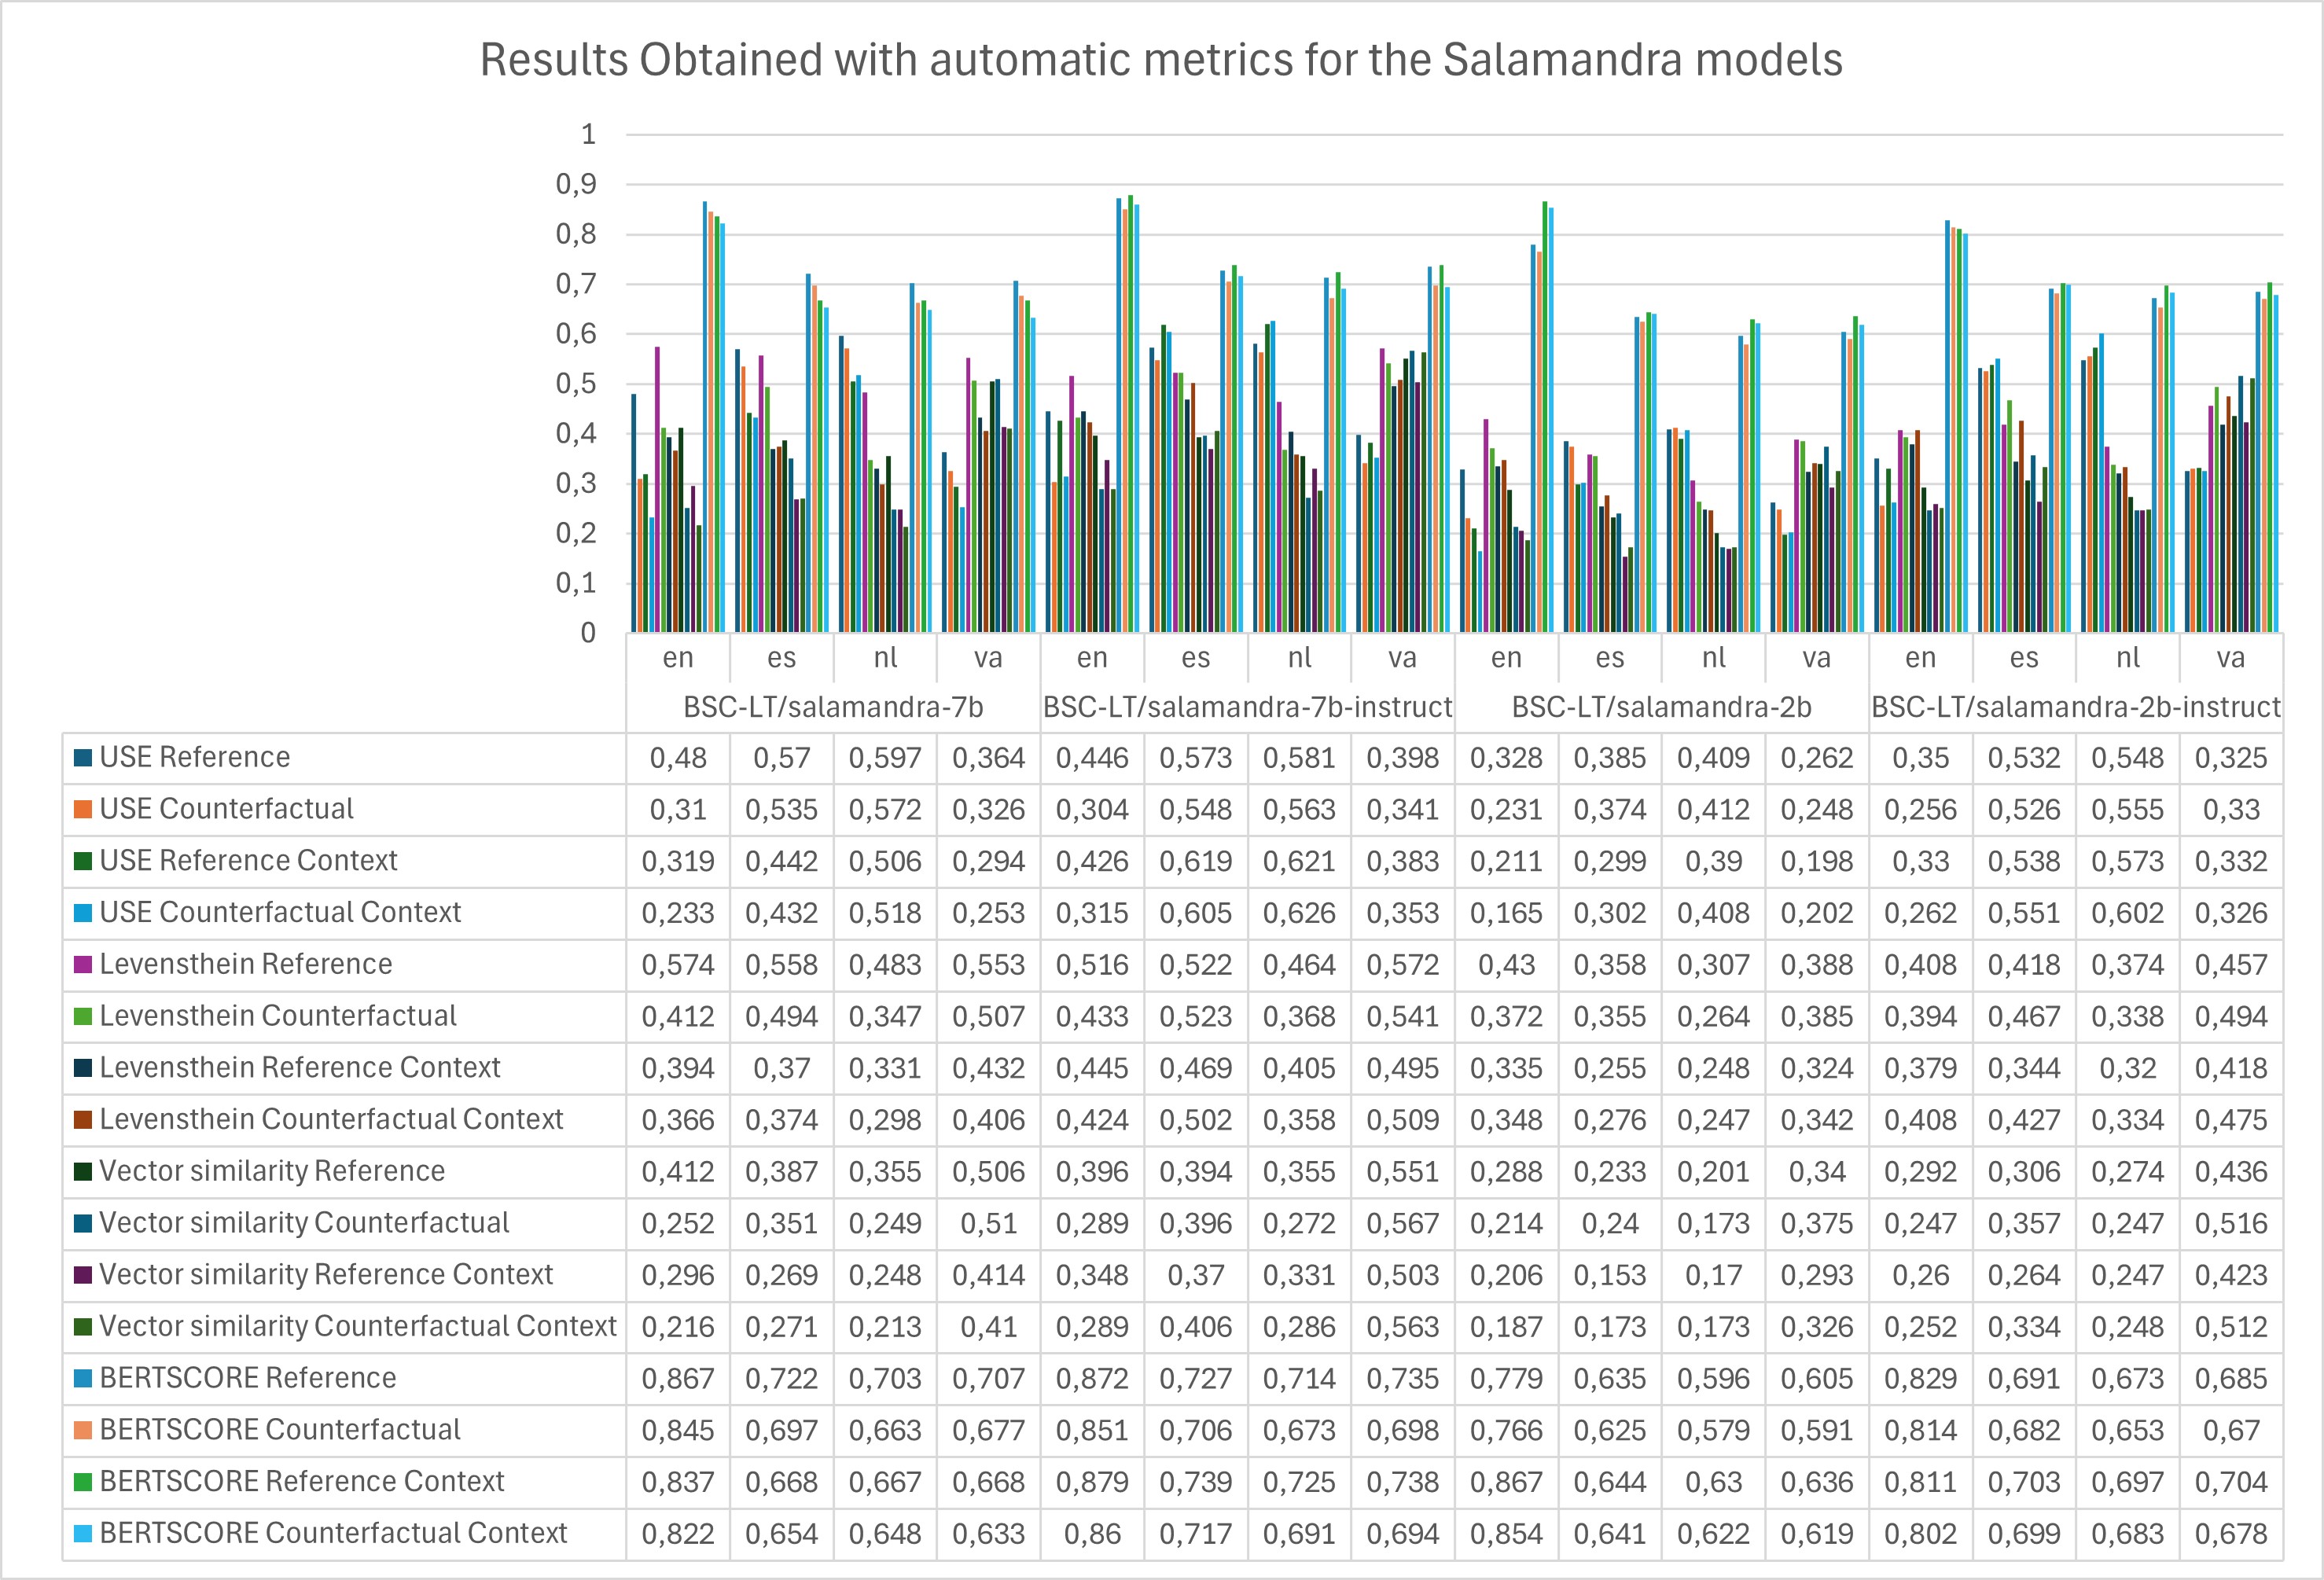The width and height of the screenshot is (2324, 1580).
Task: Click the USE Reference legend color swatch
Action: click(x=83, y=758)
